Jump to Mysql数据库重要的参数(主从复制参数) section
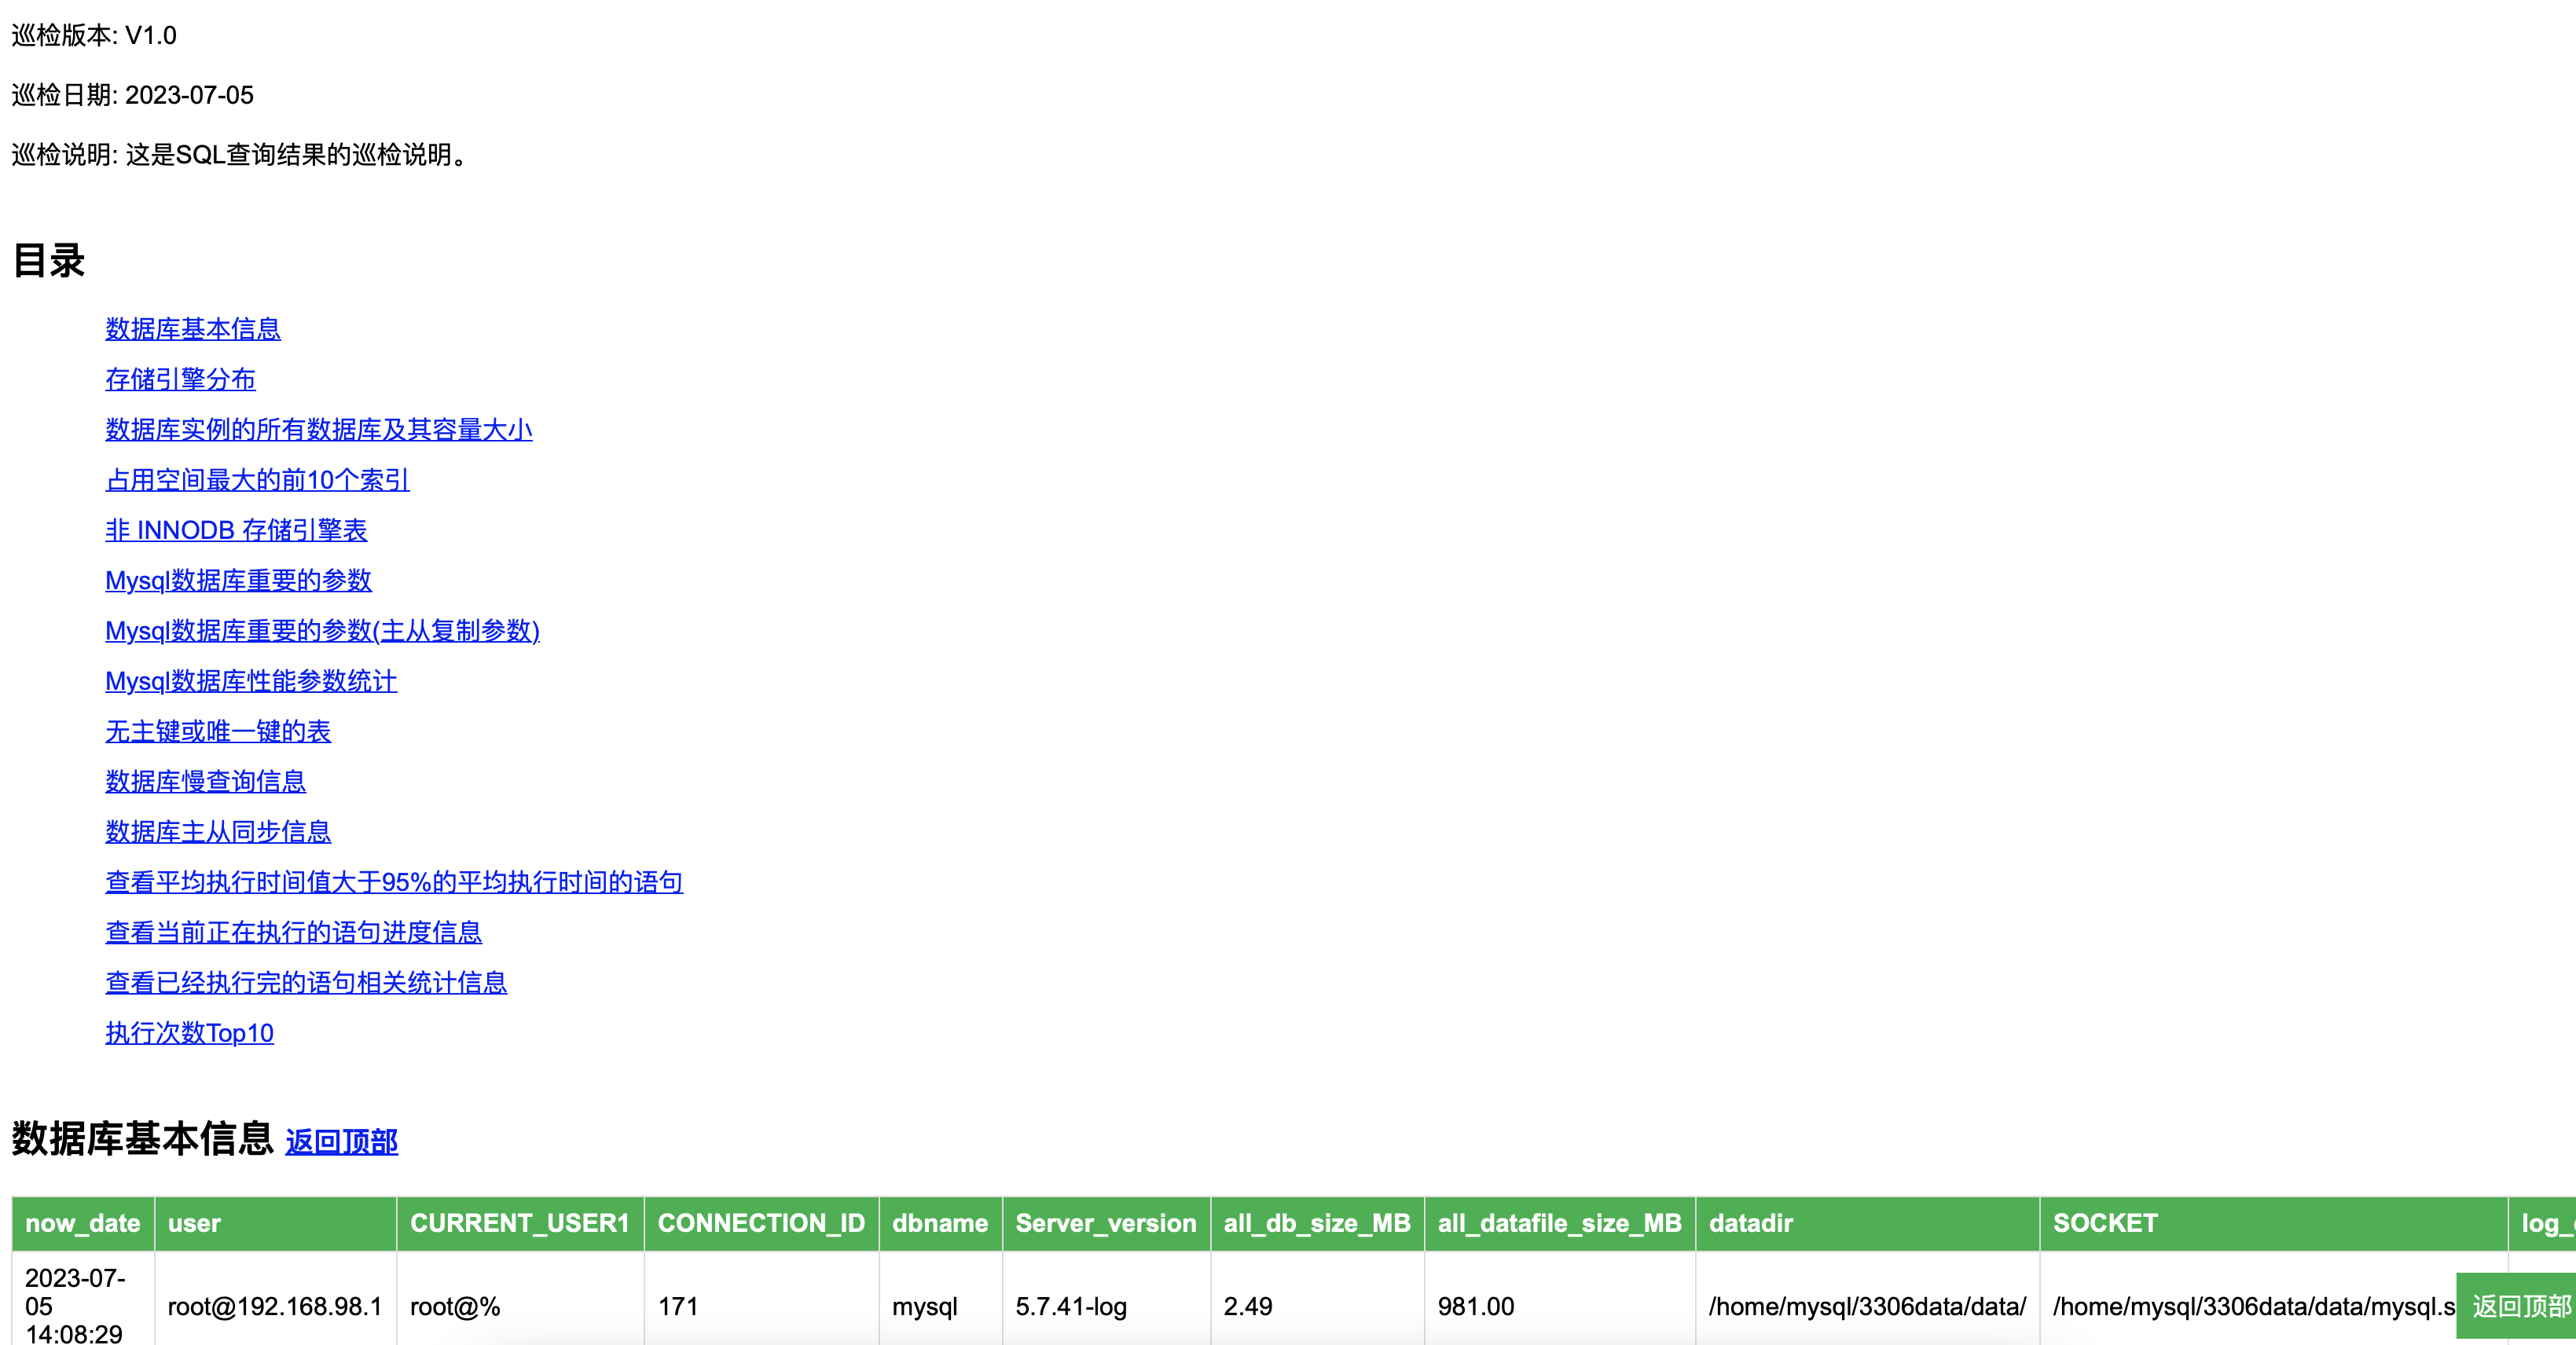This screenshot has width=2576, height=1345. (x=322, y=631)
